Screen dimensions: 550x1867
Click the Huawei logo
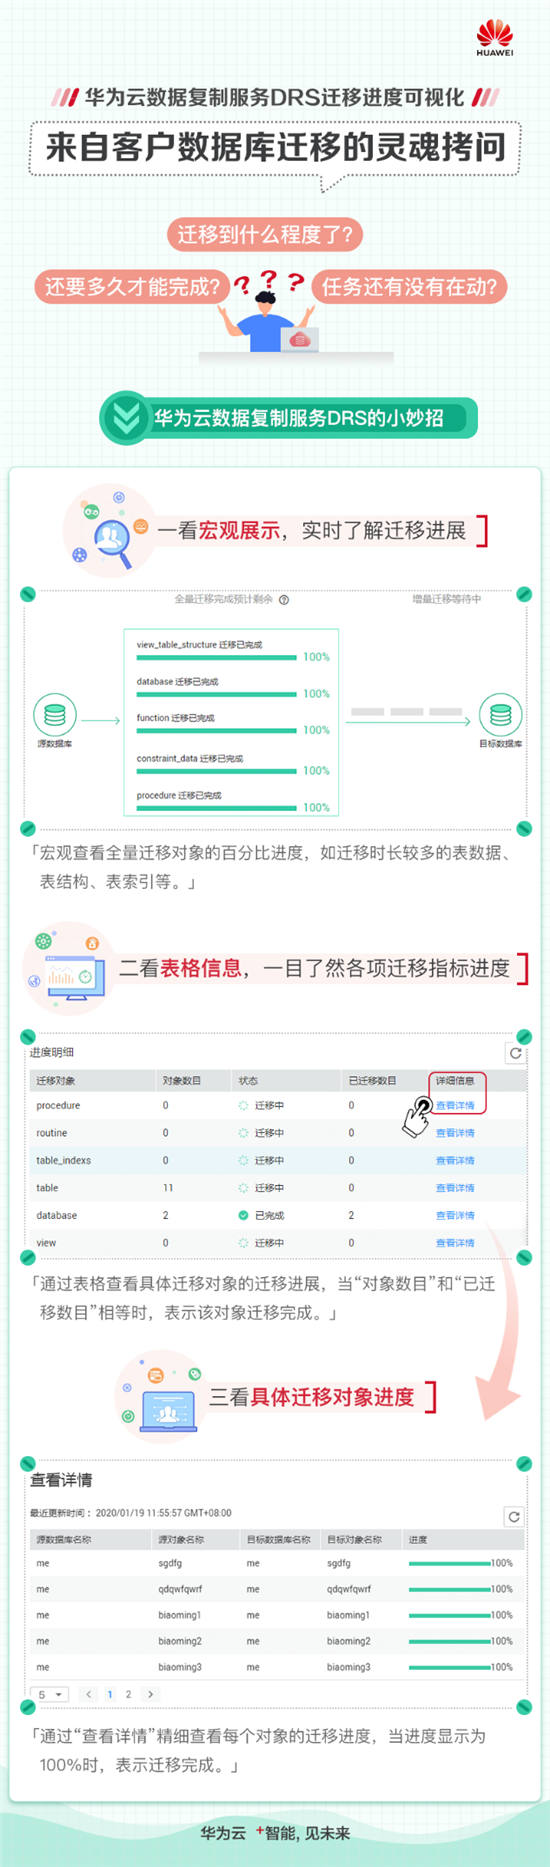494,38
